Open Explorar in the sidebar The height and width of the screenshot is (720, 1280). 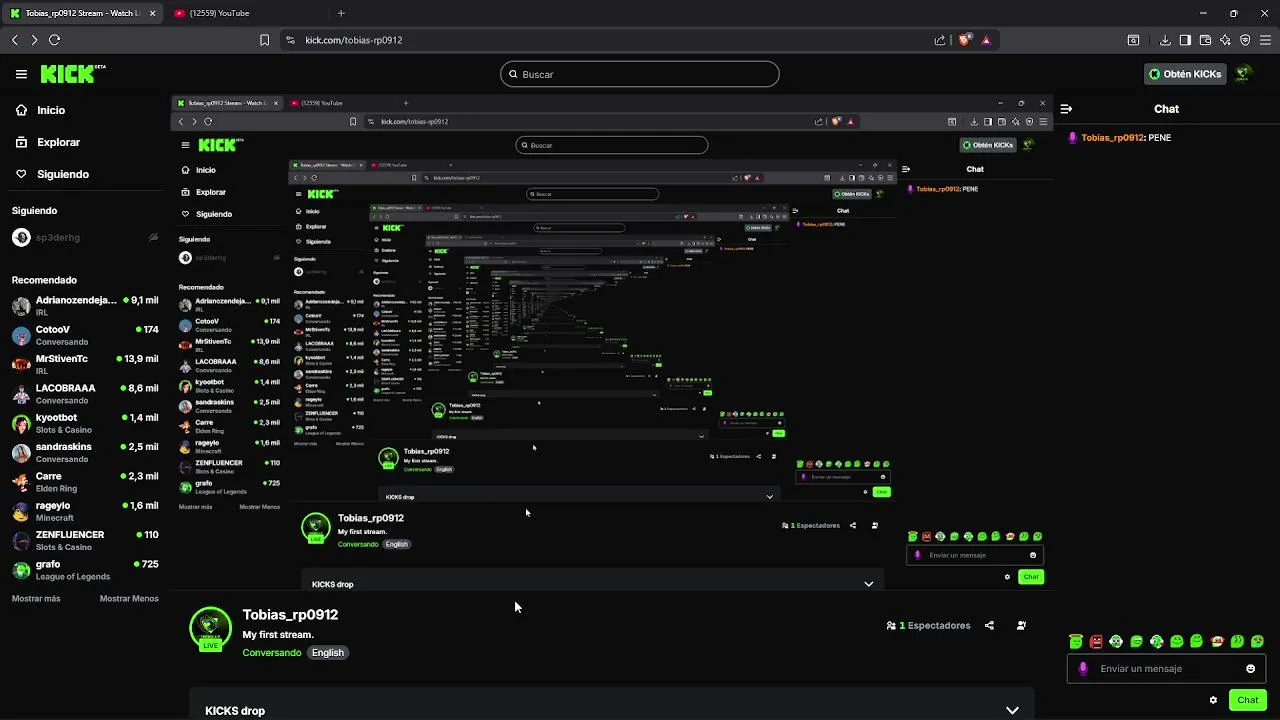(47, 142)
